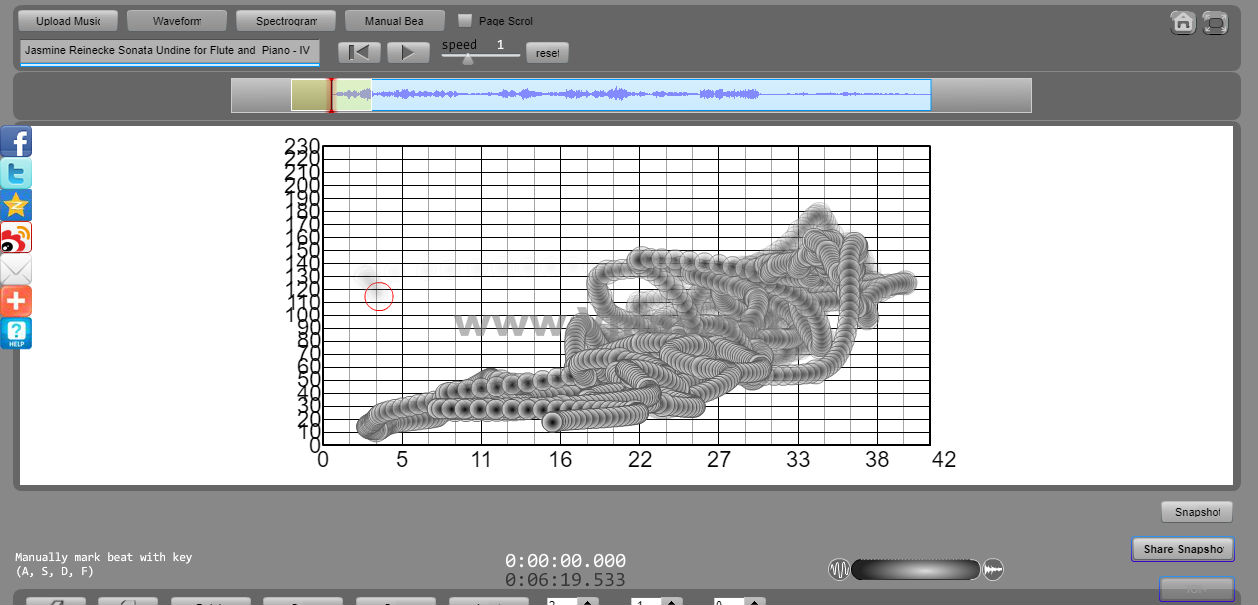Click the Share Snapshot button
The height and width of the screenshot is (605, 1258).
pos(1183,549)
